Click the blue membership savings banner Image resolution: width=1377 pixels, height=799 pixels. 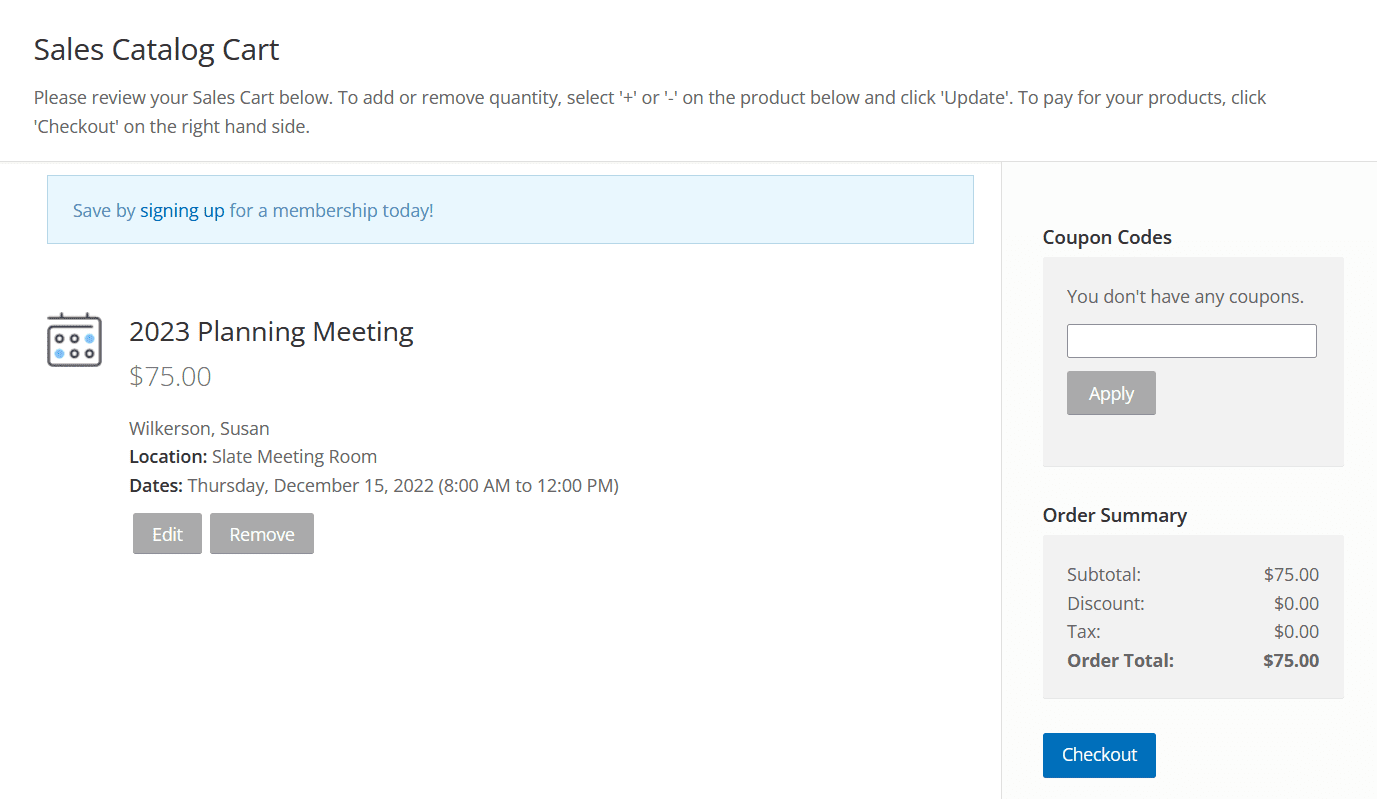(x=510, y=209)
